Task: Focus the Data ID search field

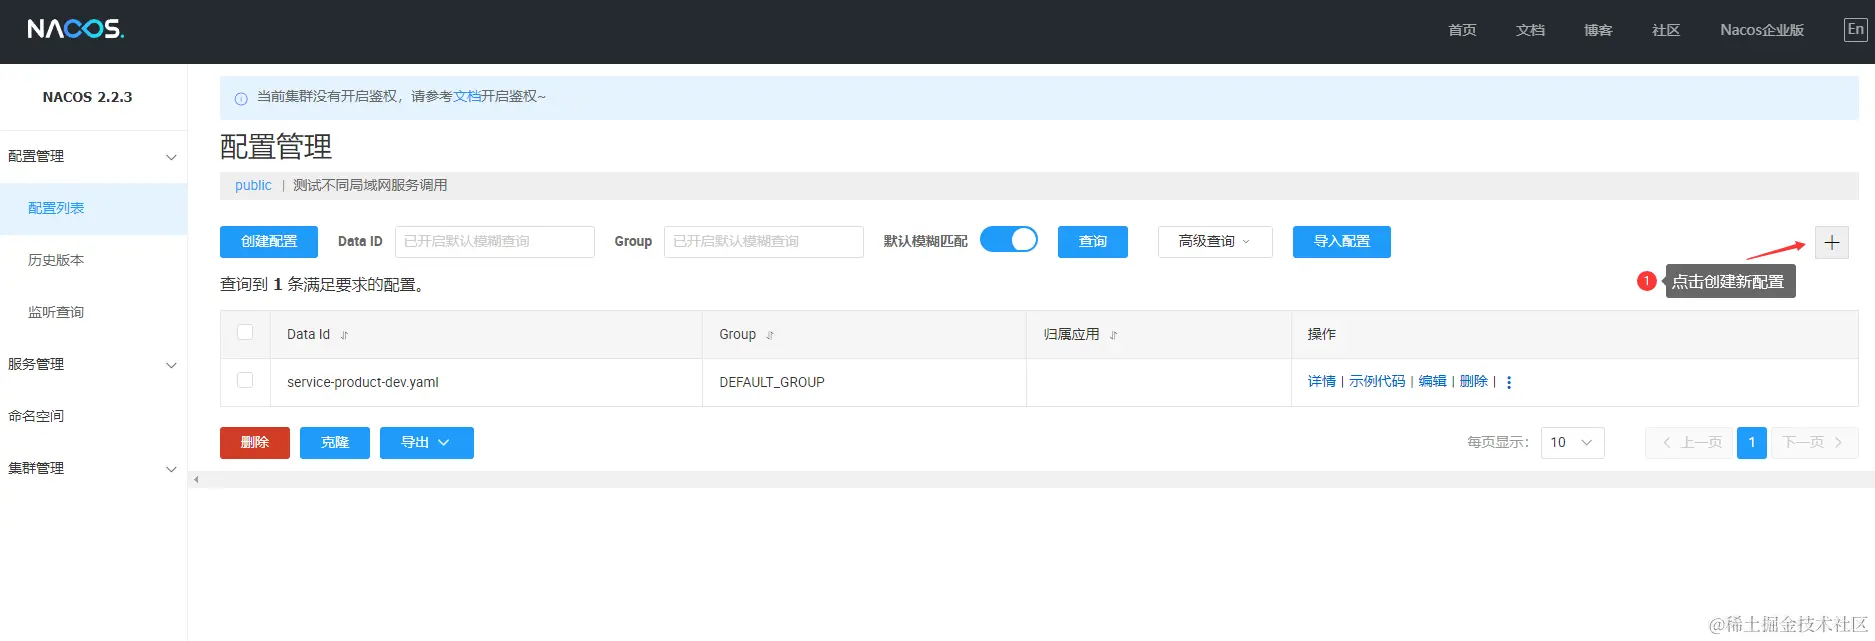Action: click(495, 242)
